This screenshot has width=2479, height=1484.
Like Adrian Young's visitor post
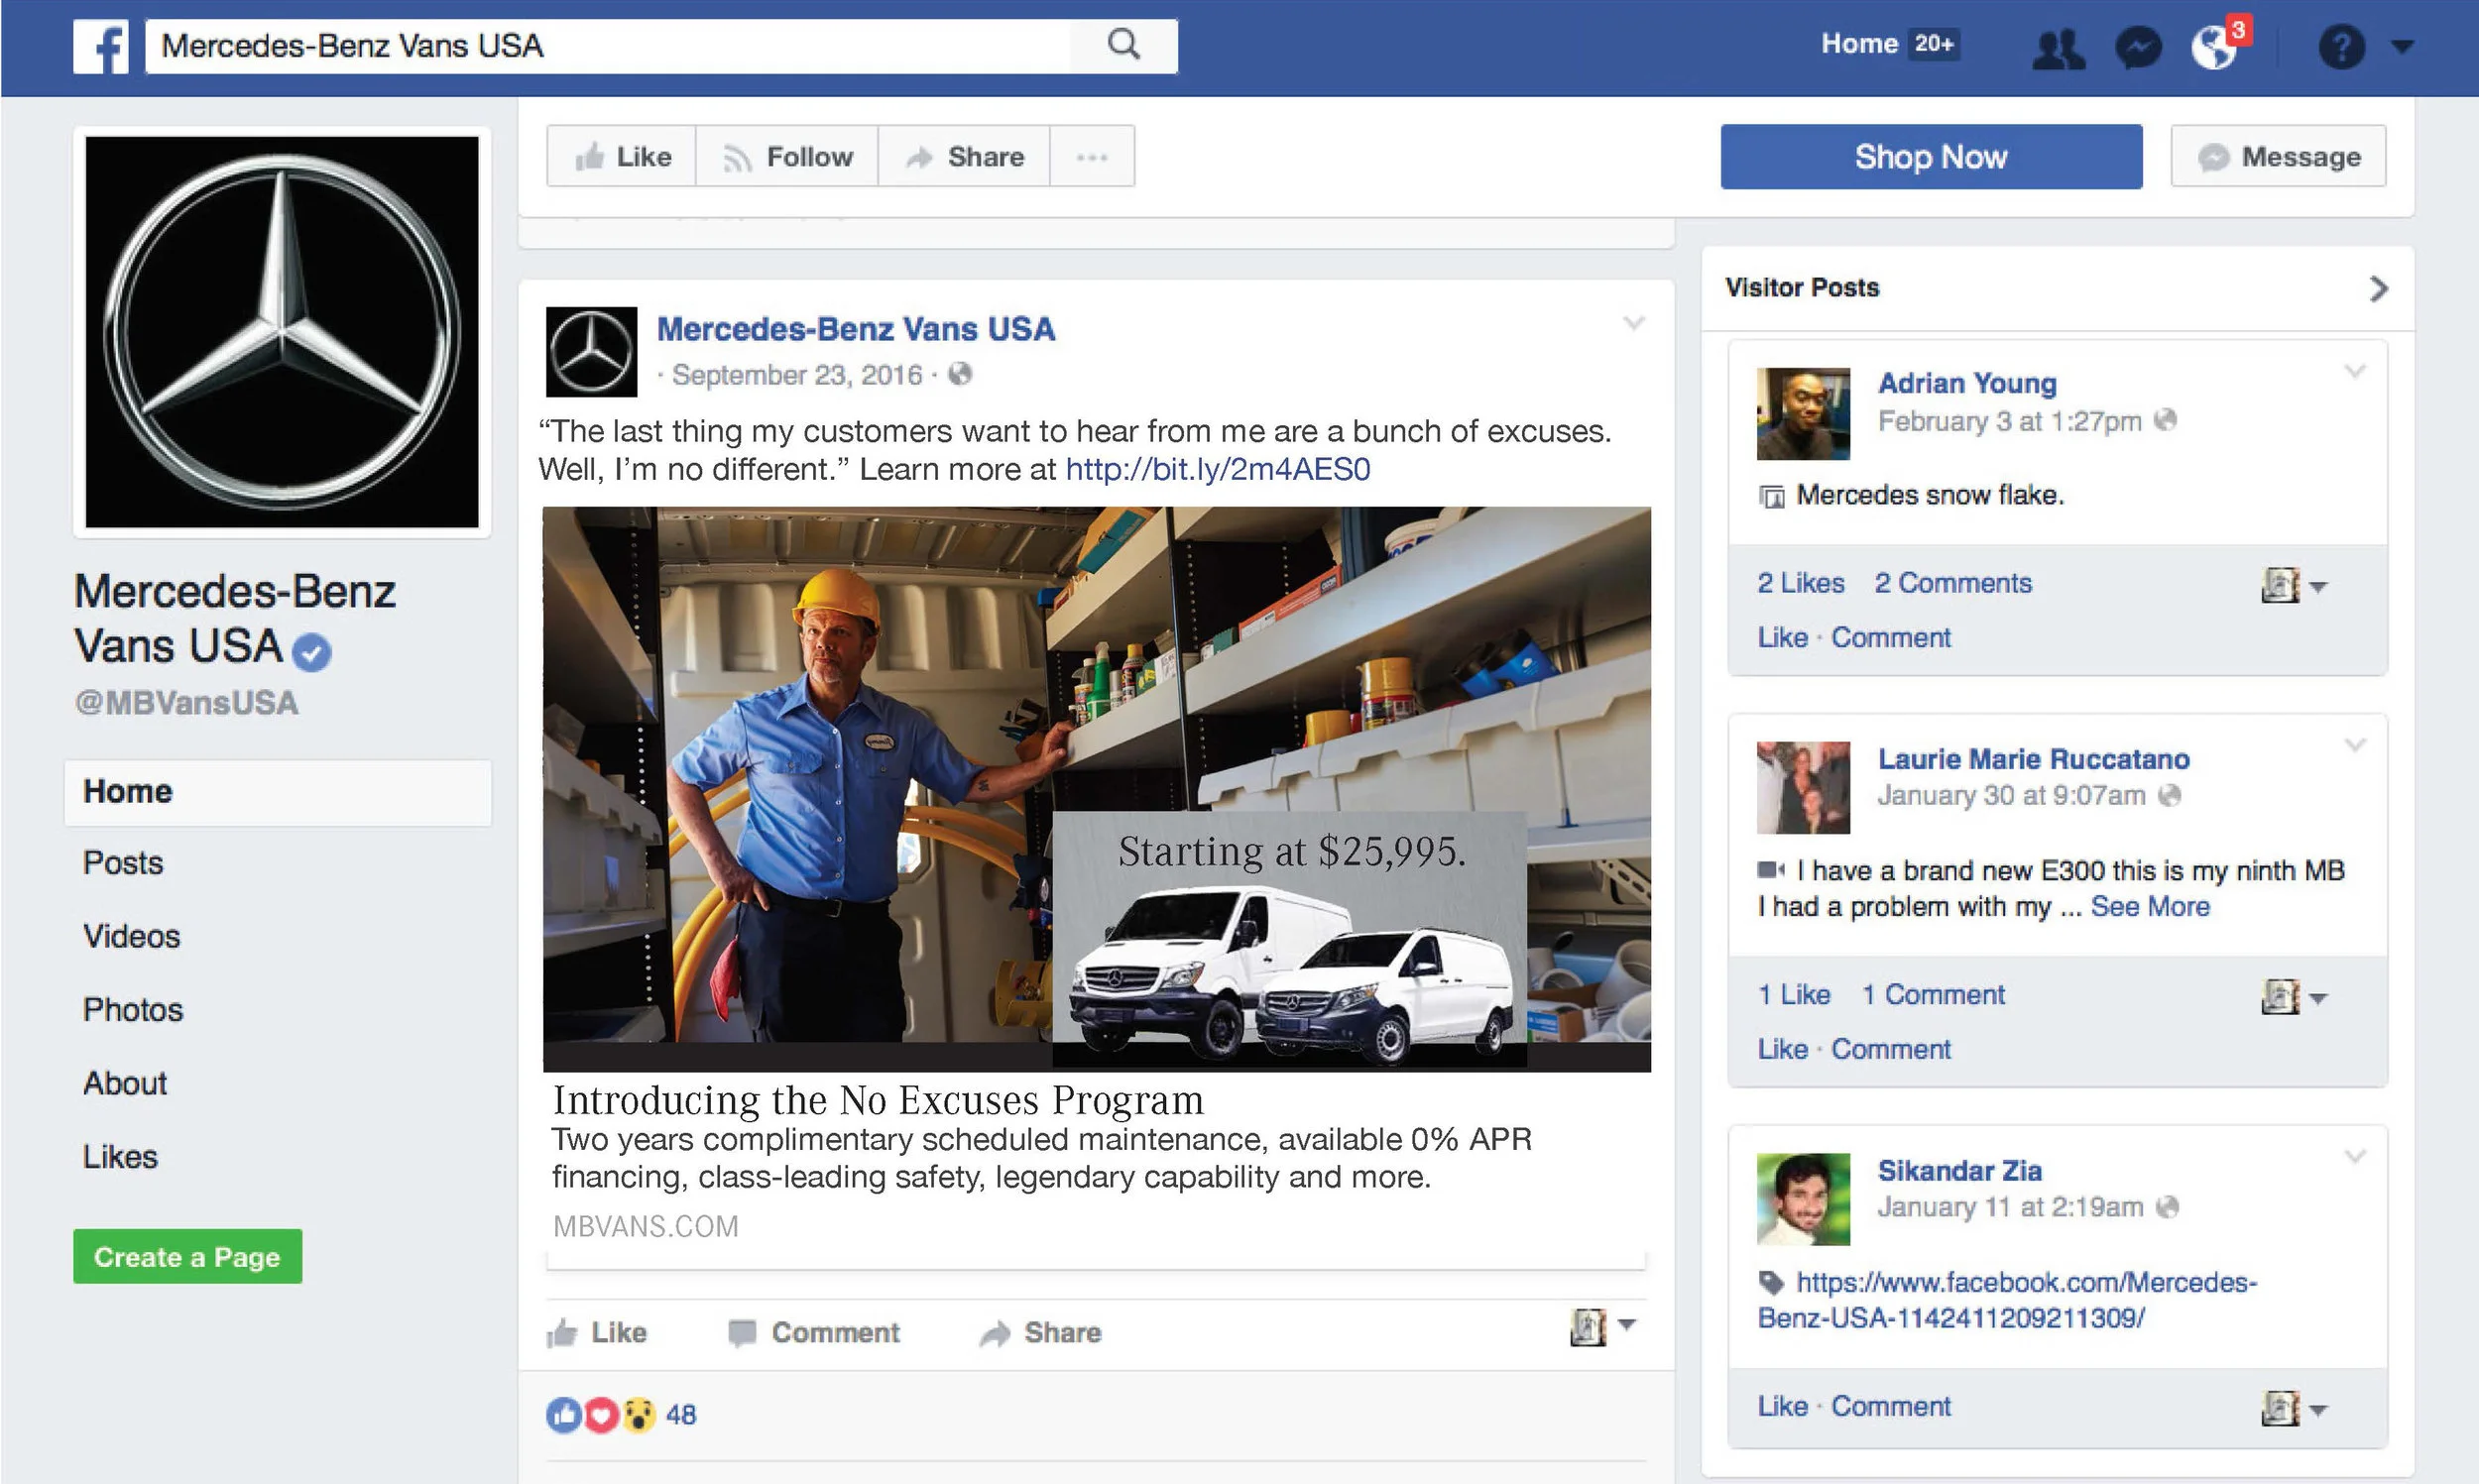point(1782,638)
